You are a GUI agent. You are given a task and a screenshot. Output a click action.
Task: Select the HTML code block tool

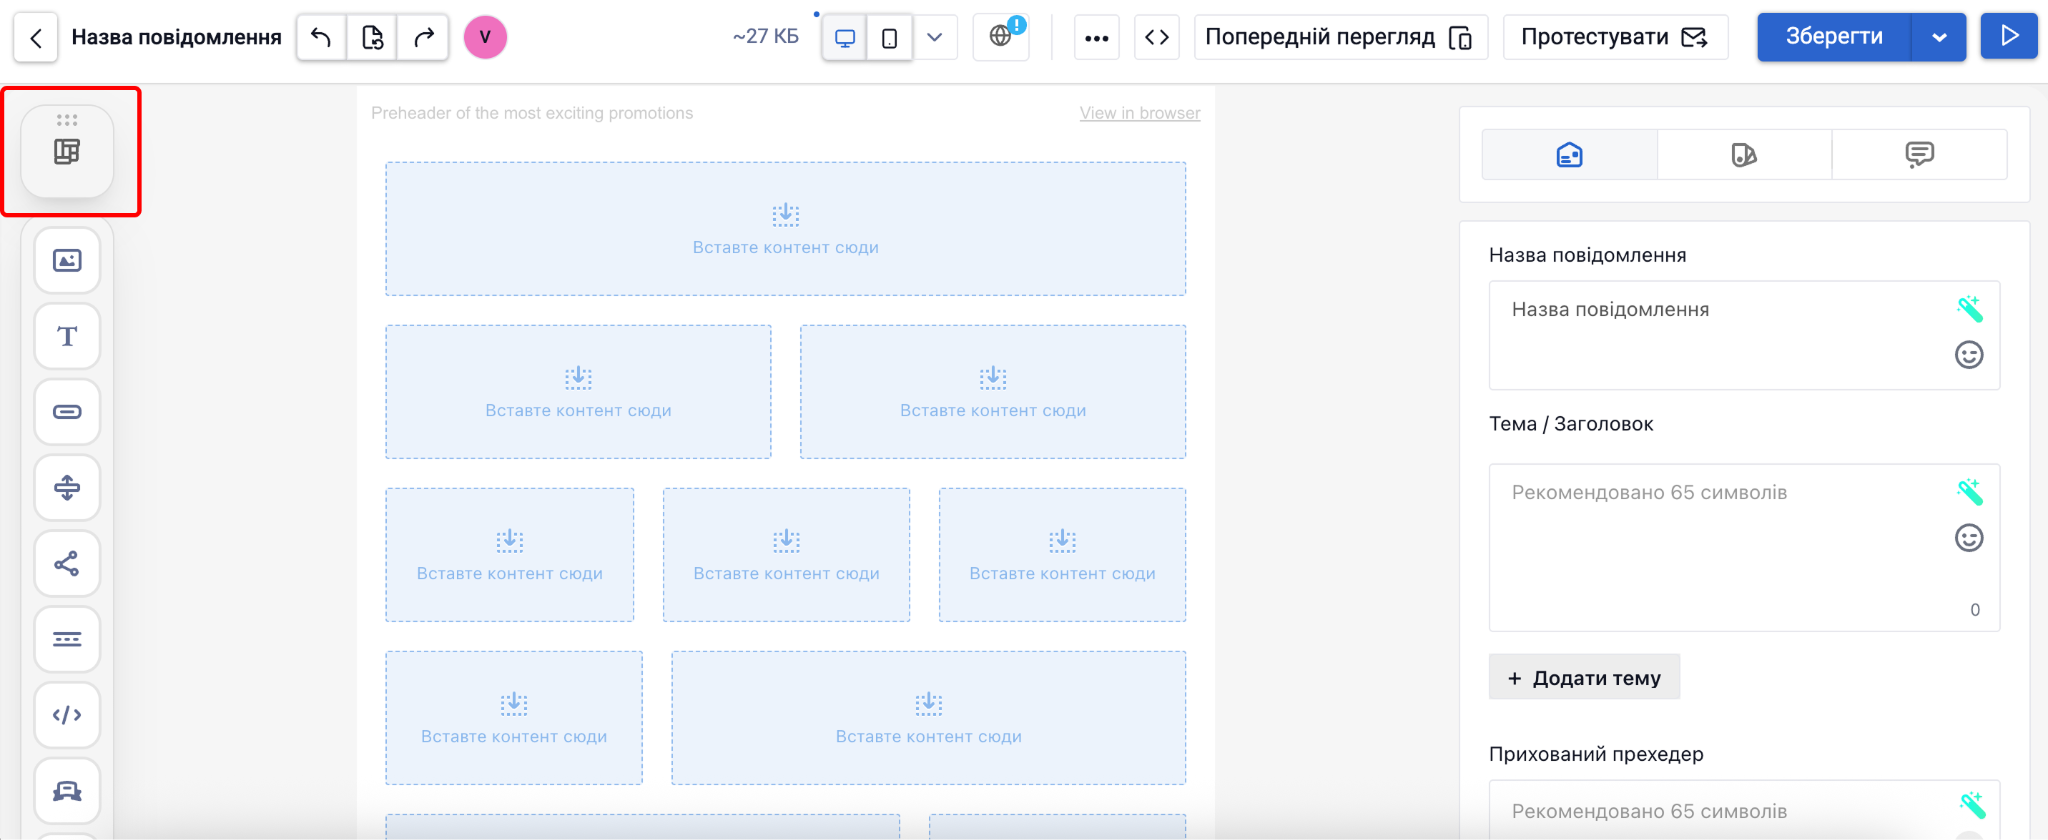(x=67, y=715)
